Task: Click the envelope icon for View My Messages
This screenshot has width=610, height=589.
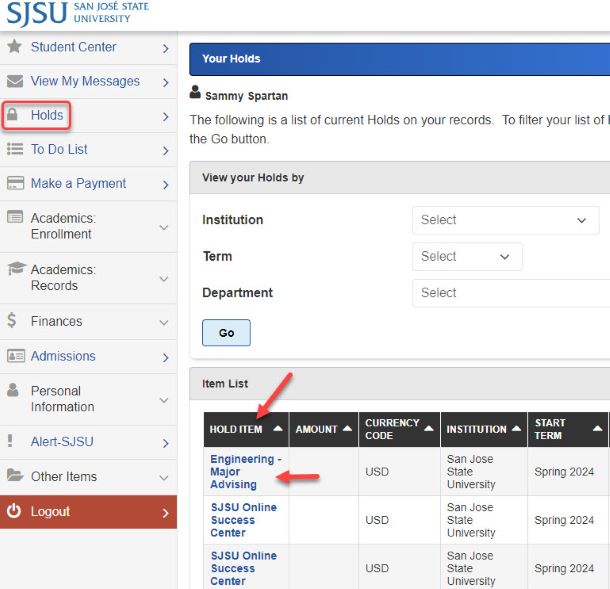Action: click(14, 81)
